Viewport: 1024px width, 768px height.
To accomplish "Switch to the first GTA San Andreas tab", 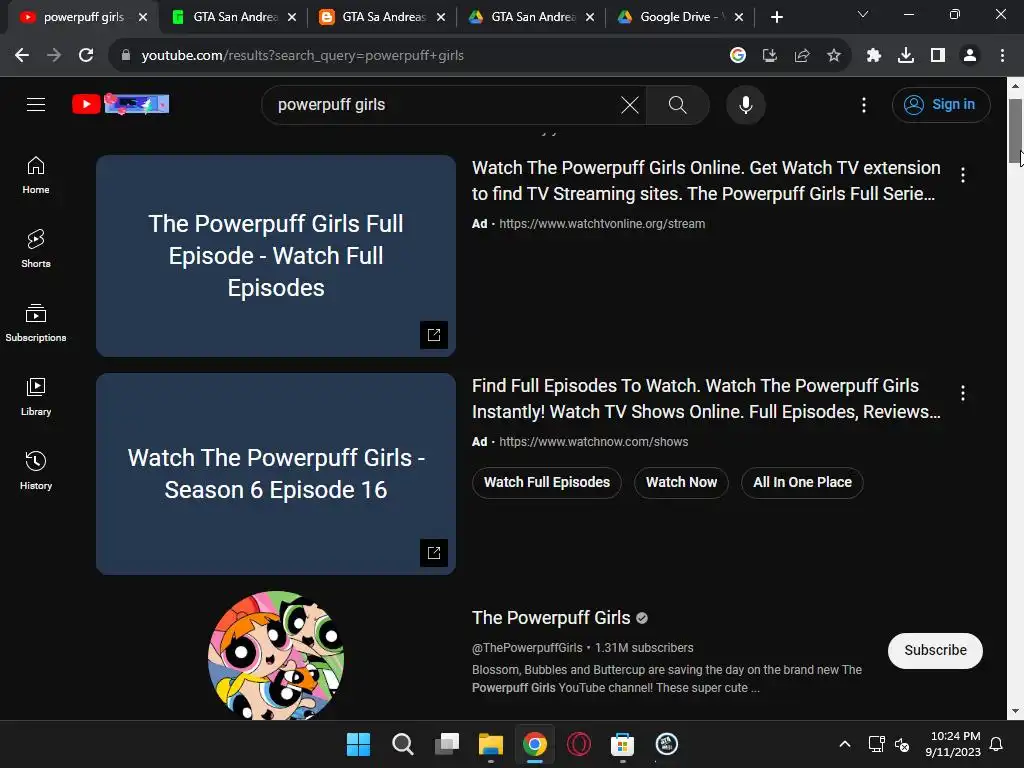I will 232,17.
